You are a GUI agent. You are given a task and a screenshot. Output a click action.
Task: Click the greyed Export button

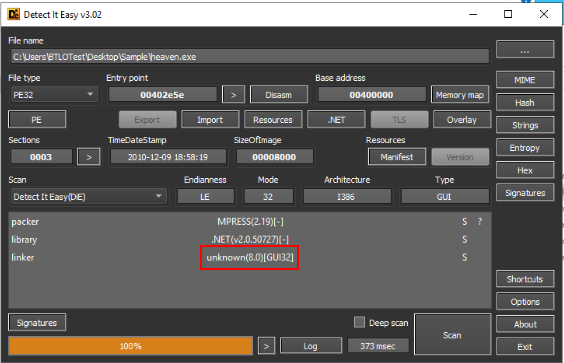tap(147, 119)
